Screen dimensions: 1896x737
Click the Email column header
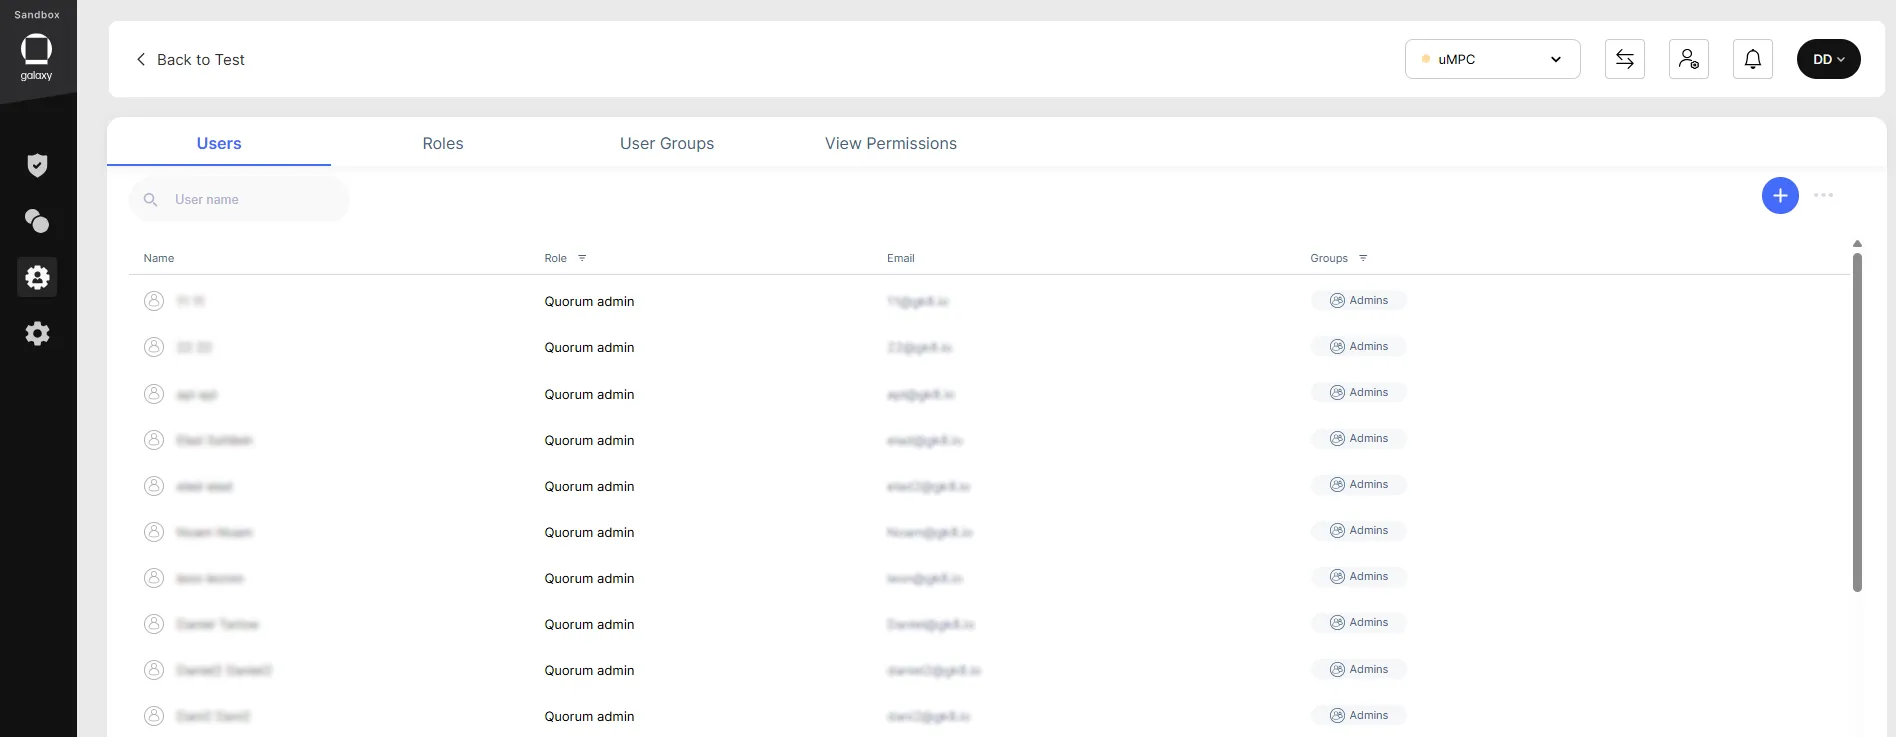(901, 258)
